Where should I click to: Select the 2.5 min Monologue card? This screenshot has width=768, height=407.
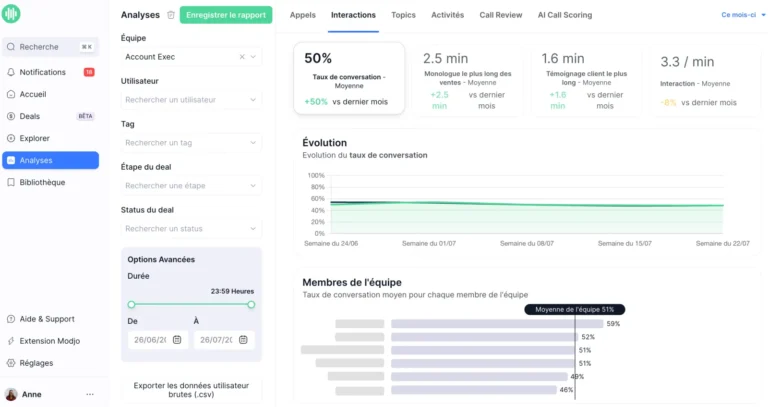coord(467,81)
